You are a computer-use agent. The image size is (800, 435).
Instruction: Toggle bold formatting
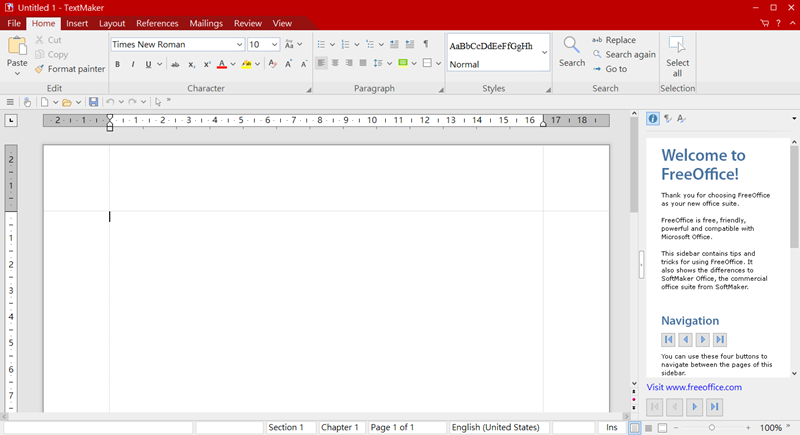pyautogui.click(x=117, y=64)
